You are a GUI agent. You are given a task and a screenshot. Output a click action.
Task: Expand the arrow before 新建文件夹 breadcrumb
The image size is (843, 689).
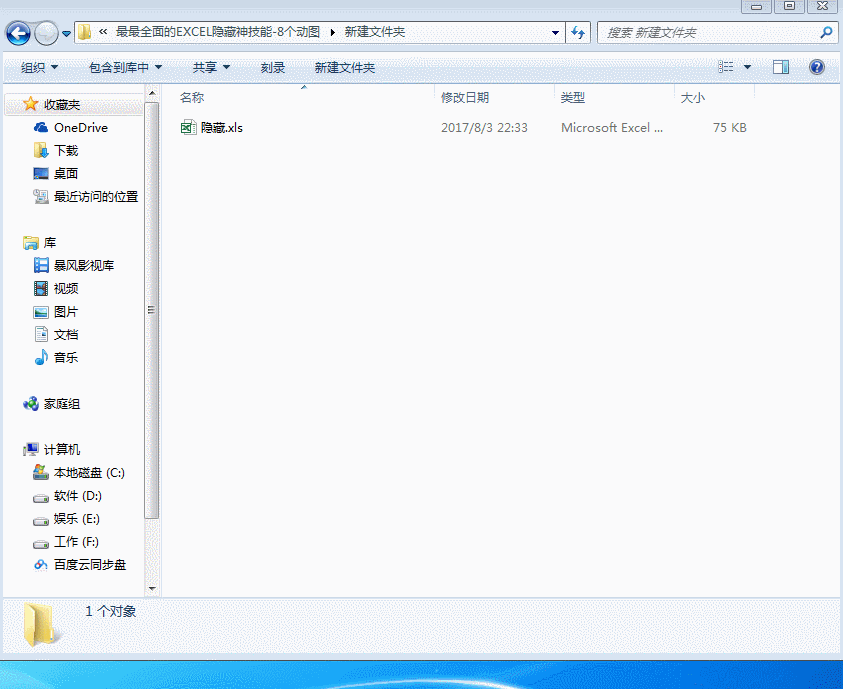[332, 33]
